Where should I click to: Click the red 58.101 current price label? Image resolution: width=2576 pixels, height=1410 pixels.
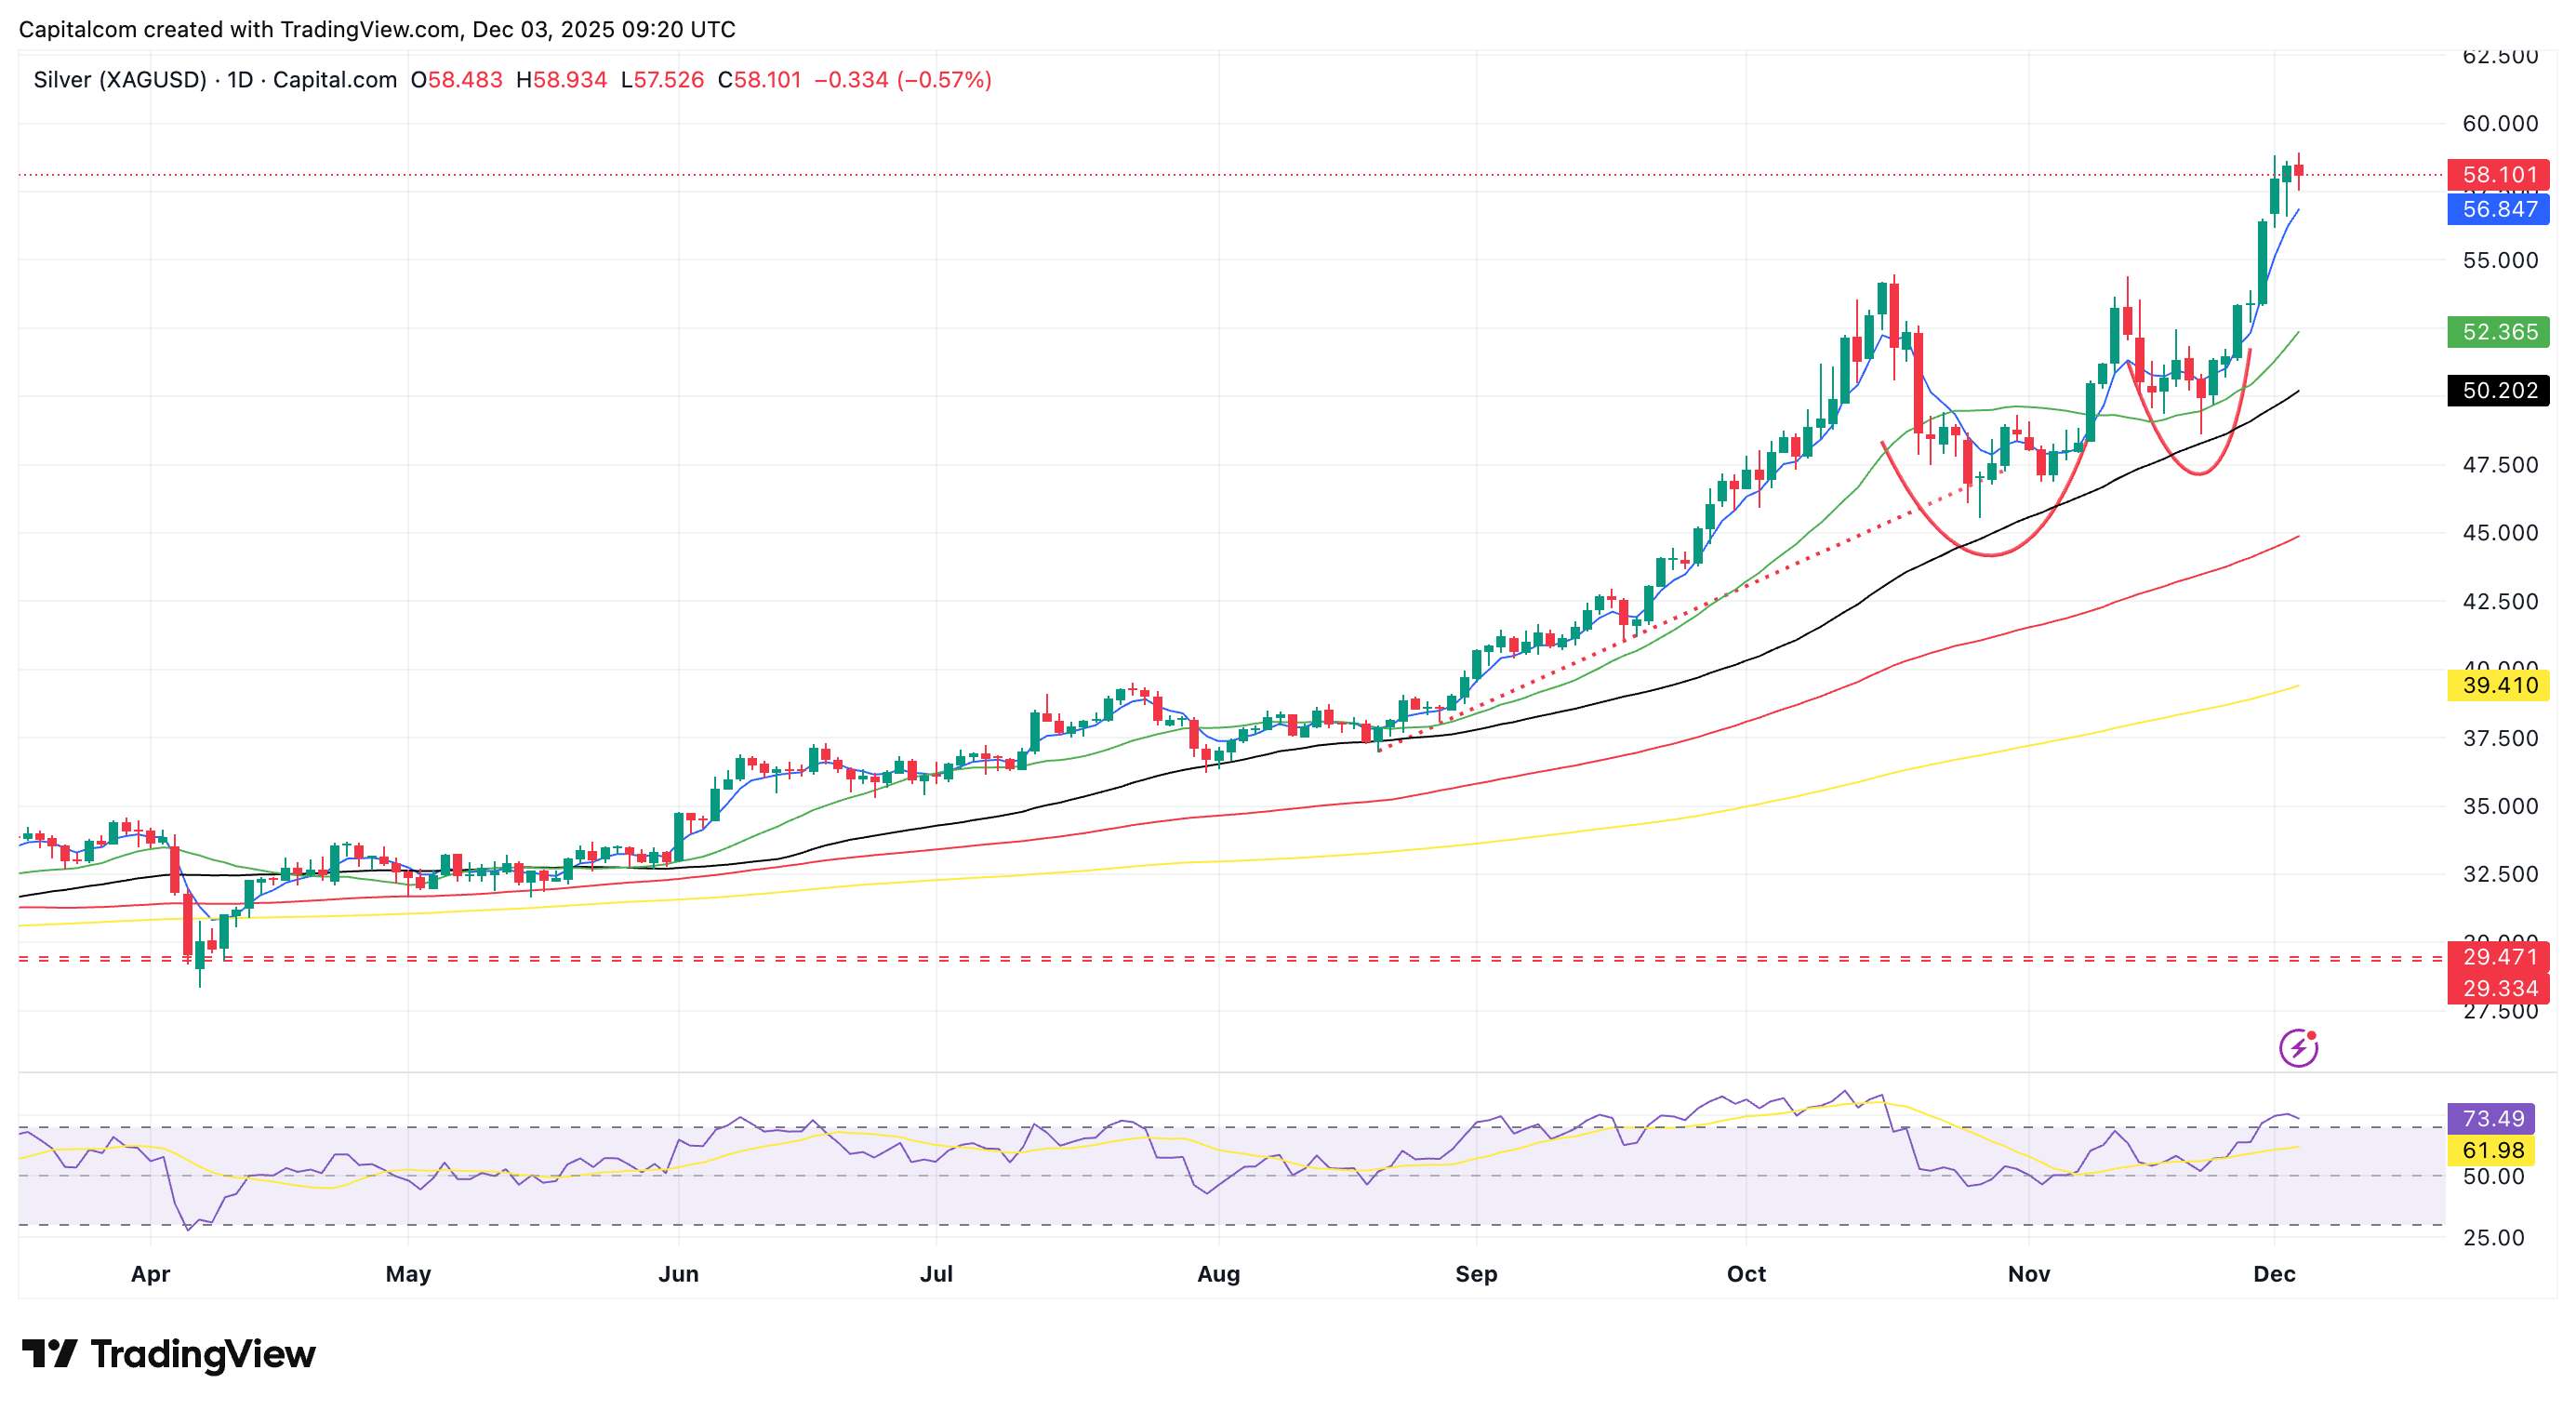pos(2497,175)
